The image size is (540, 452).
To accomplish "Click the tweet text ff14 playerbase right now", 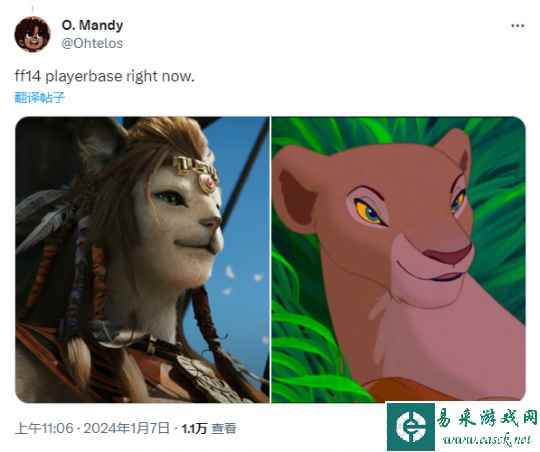I will (105, 76).
